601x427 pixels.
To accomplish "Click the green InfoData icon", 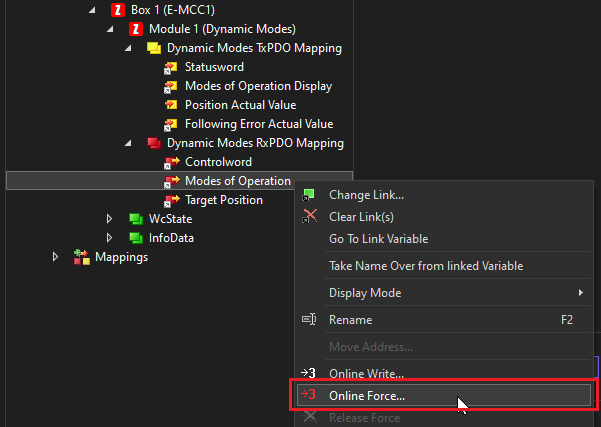I will (136, 238).
